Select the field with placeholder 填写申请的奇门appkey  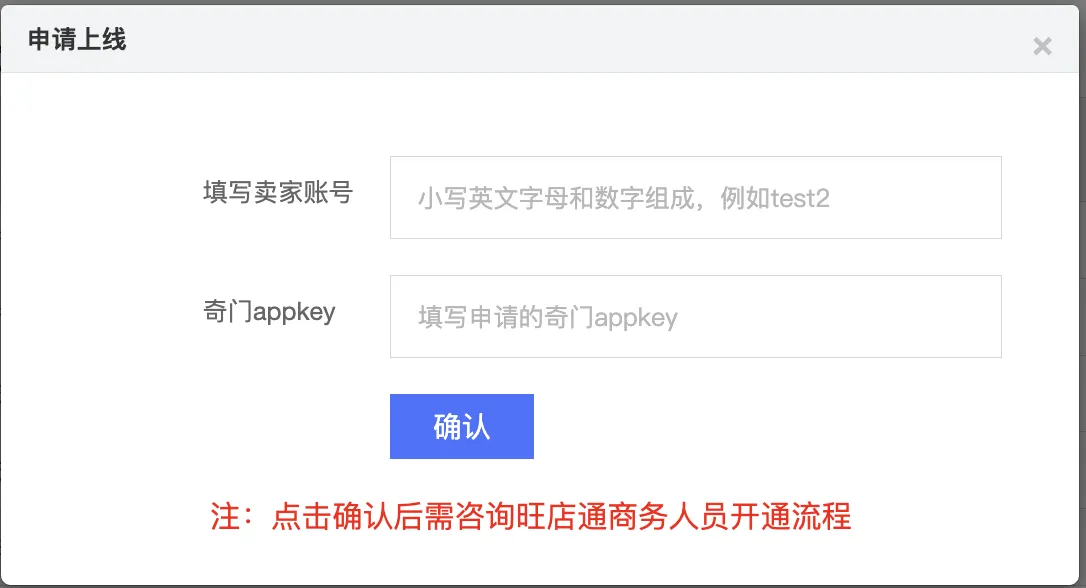(695, 317)
